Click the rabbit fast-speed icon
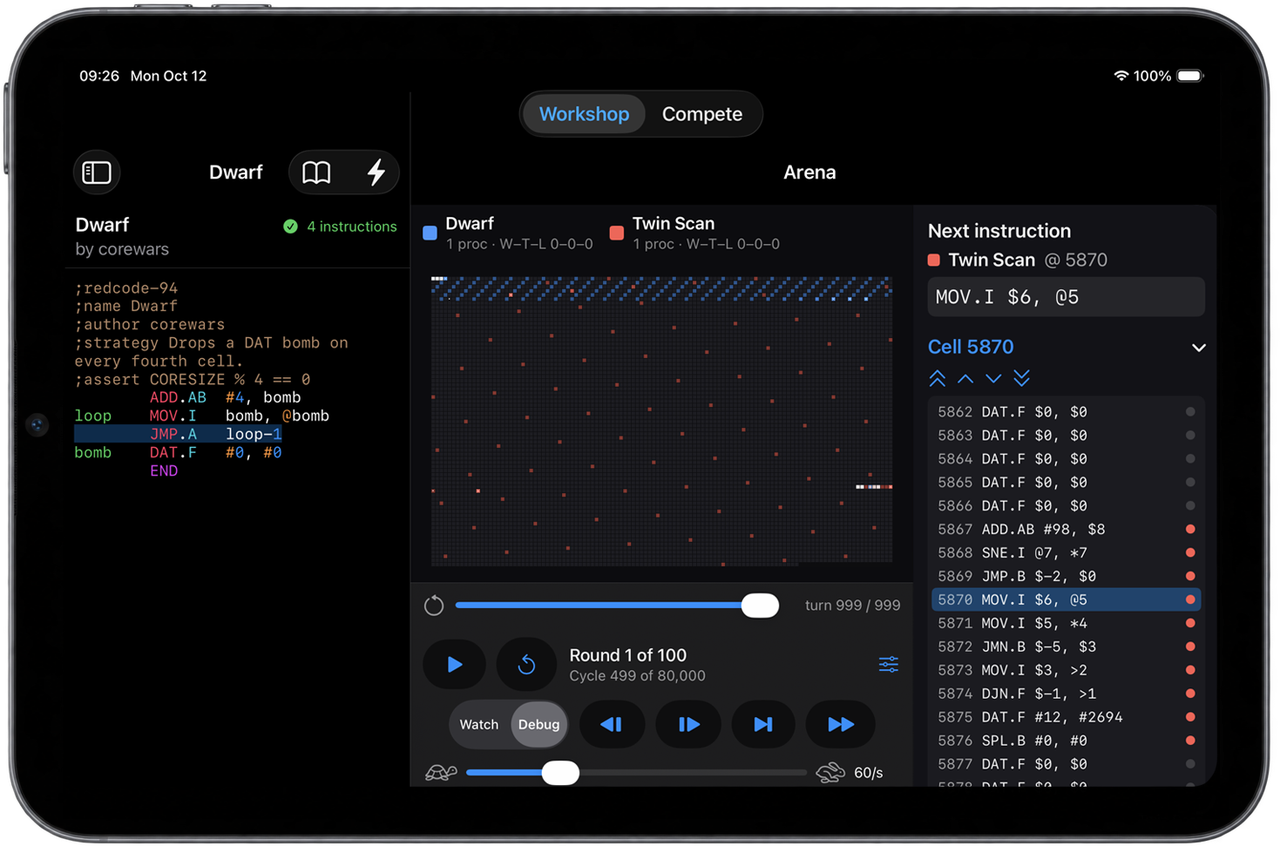The image size is (1280, 846). [830, 773]
